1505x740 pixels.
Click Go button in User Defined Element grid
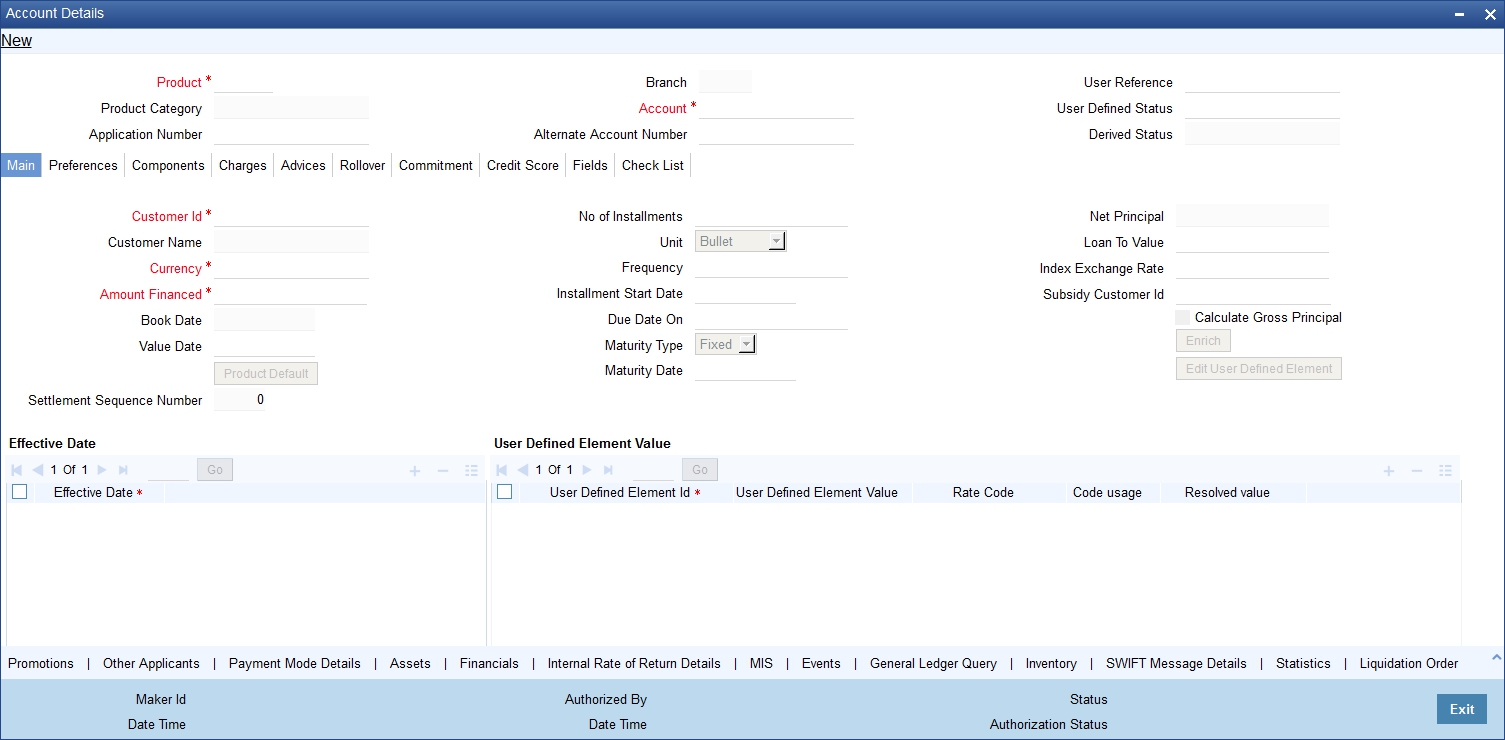pyautogui.click(x=700, y=470)
